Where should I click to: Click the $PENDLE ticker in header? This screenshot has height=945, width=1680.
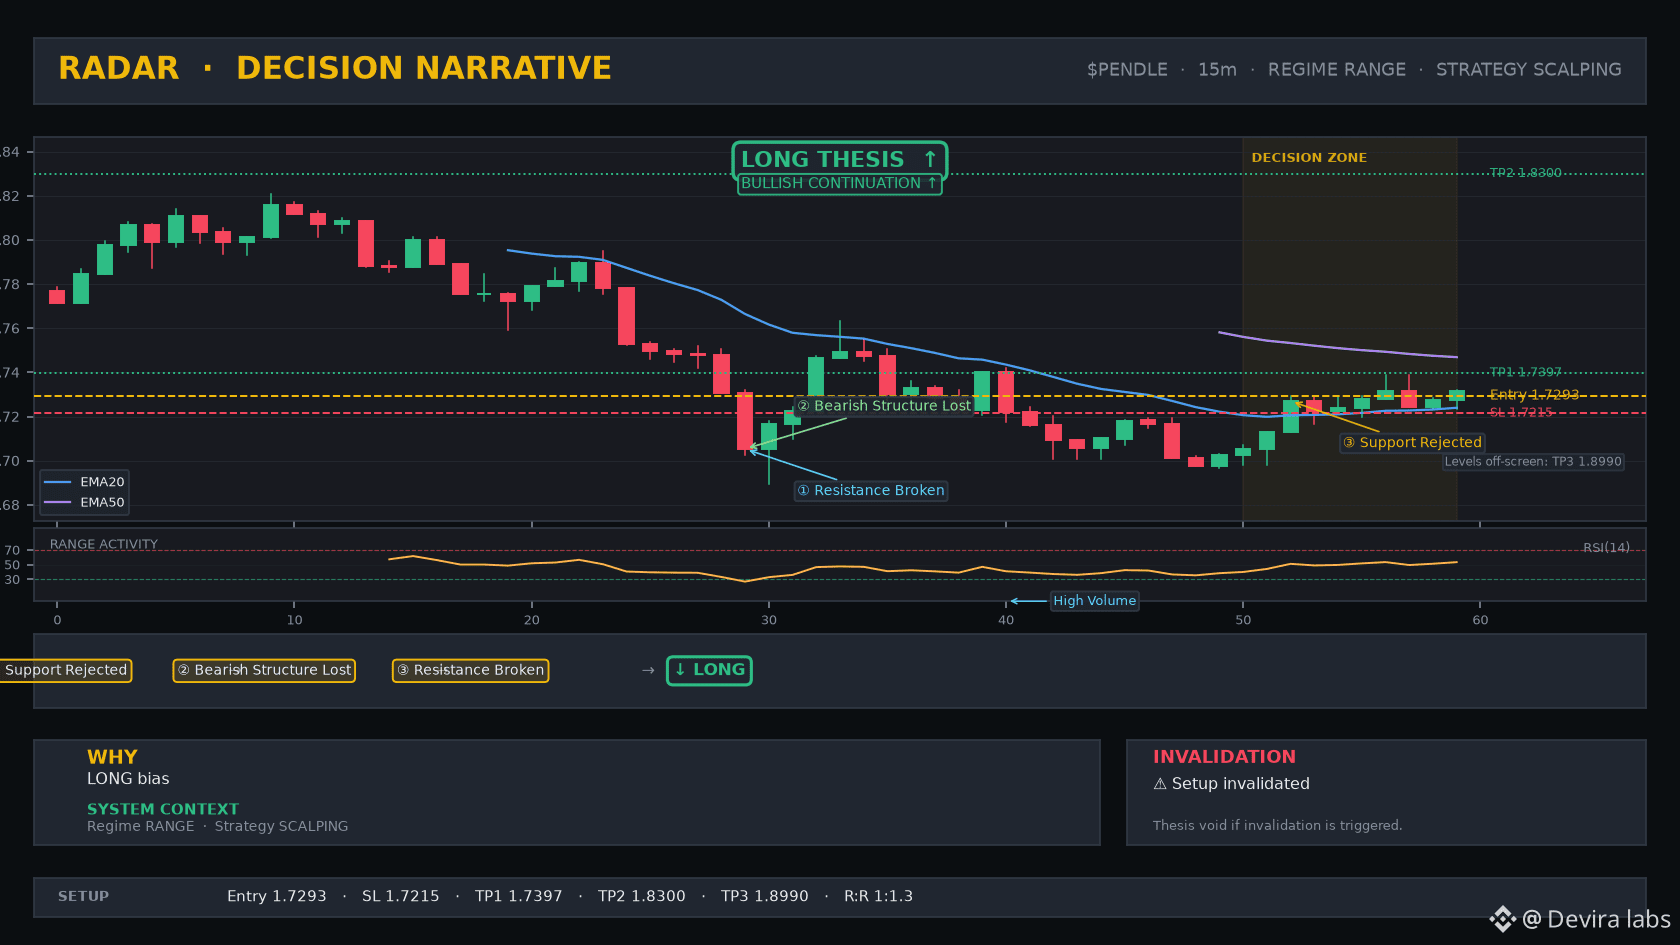pos(1127,70)
